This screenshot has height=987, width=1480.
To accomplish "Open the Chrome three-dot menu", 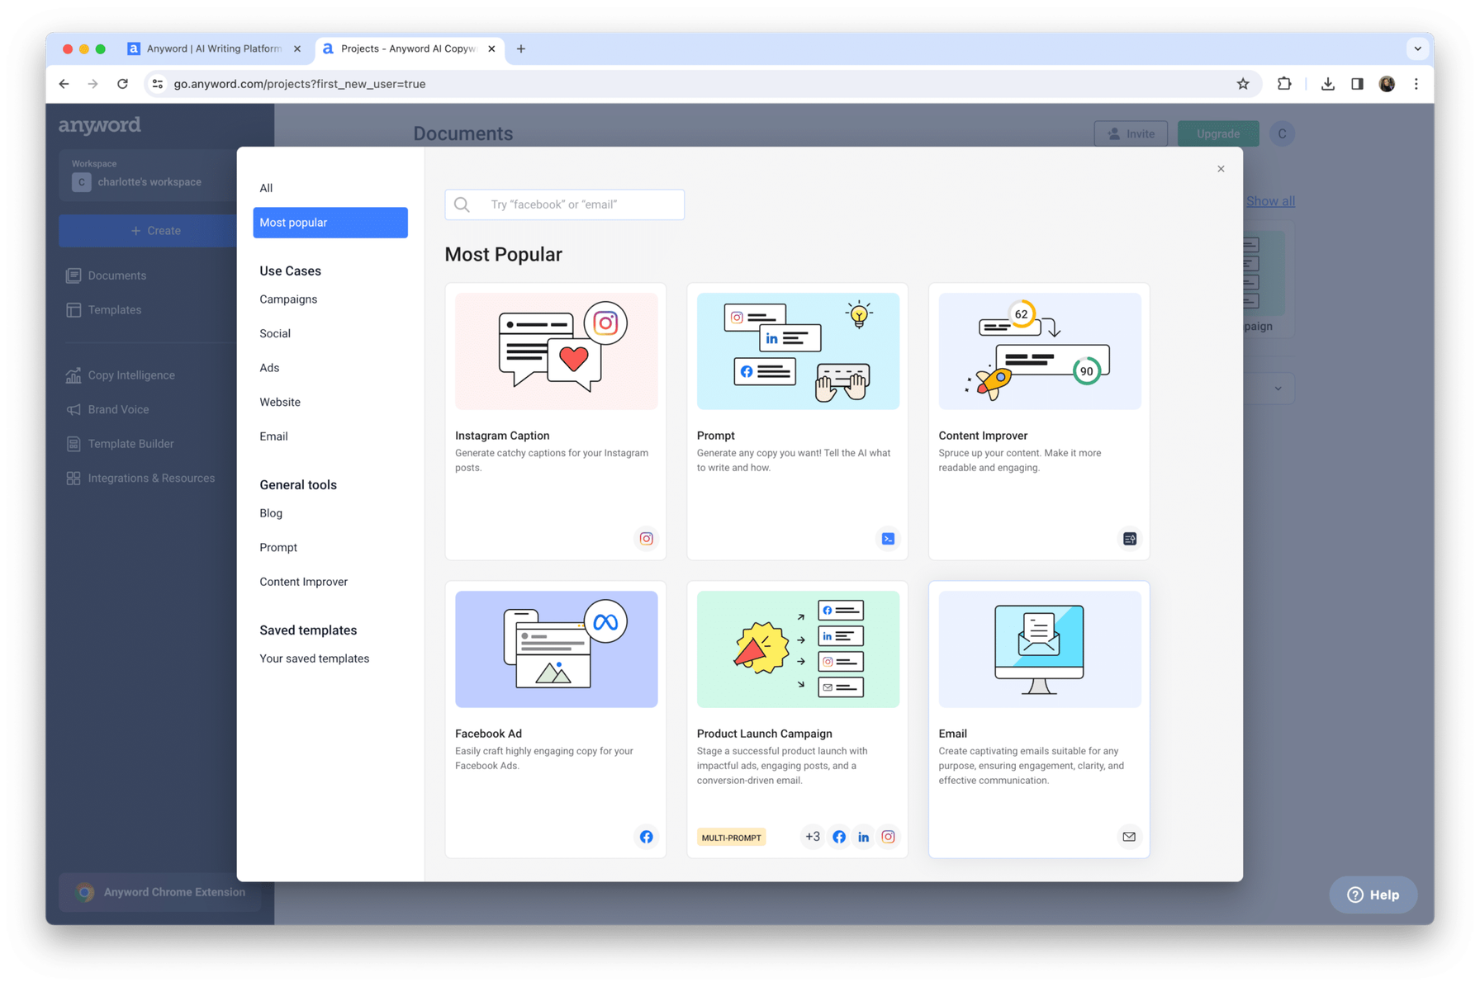I will [x=1416, y=84].
